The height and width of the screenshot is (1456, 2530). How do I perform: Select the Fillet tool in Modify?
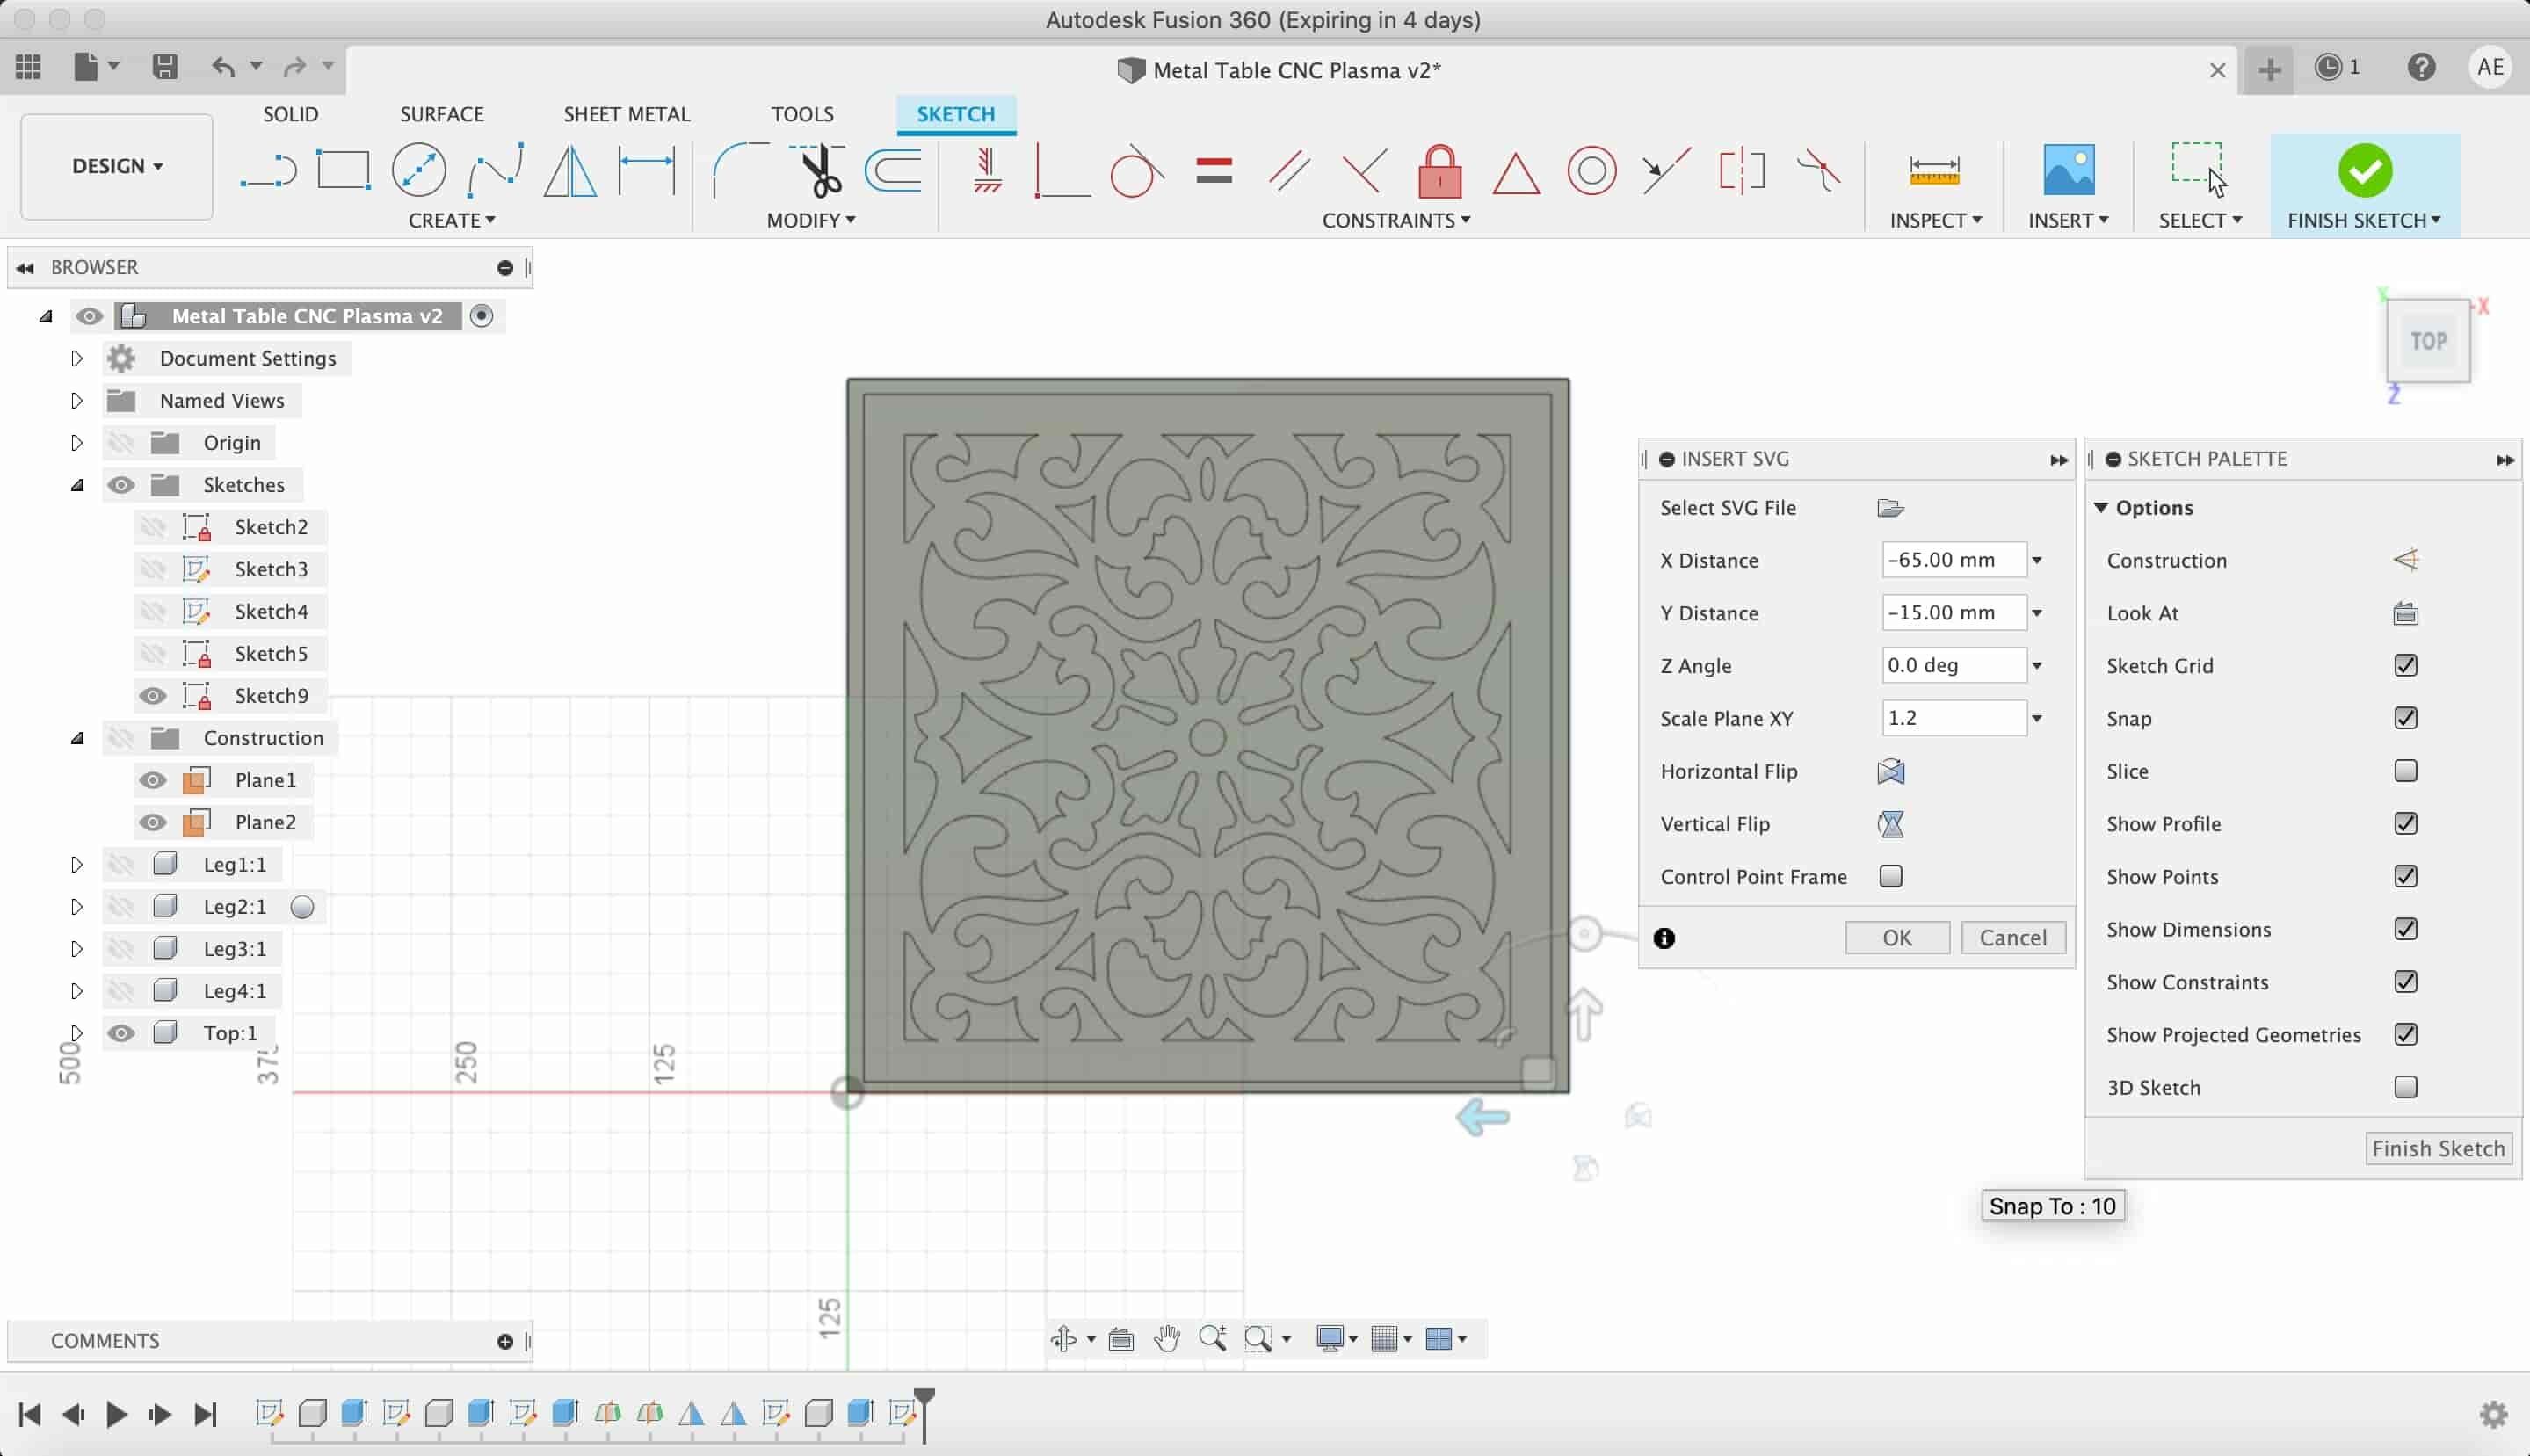pos(739,170)
